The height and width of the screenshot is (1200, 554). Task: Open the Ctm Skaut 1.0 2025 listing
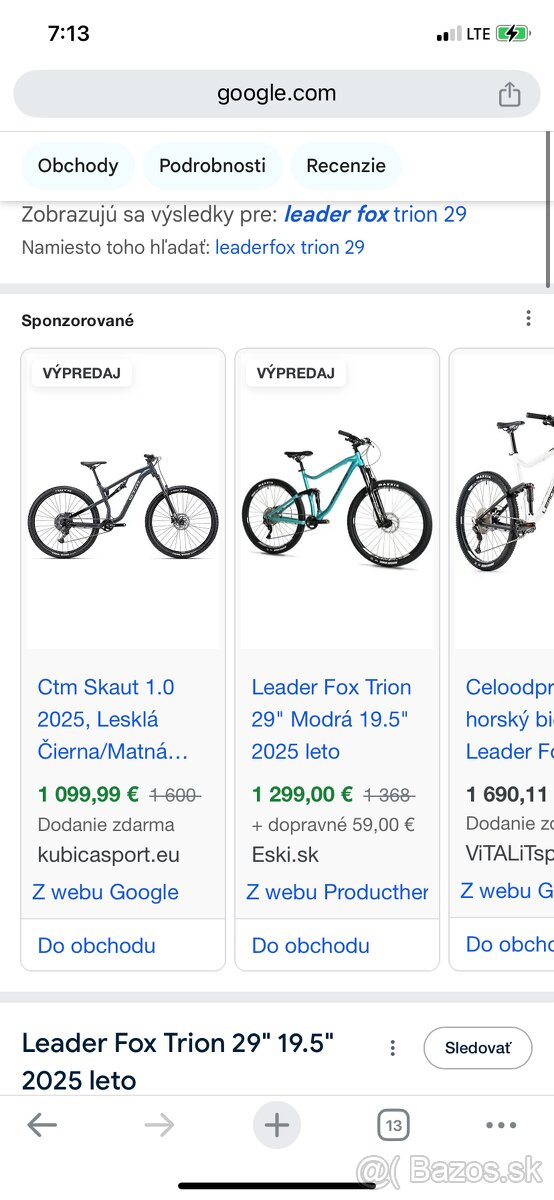113,719
